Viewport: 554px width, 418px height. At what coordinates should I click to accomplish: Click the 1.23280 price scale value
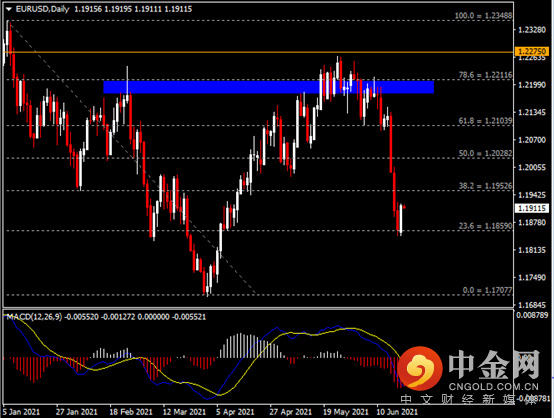pyautogui.click(x=532, y=30)
